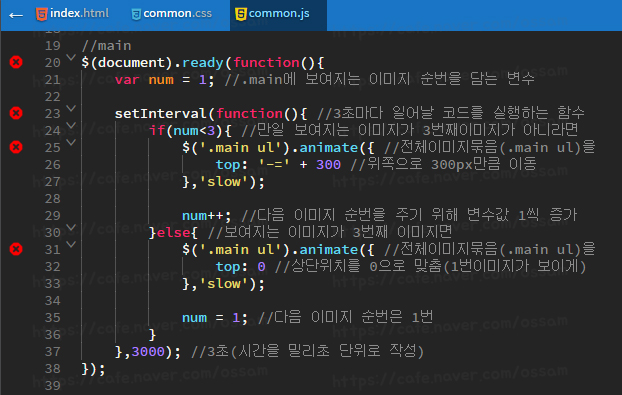Click the error marker on line 25
The width and height of the screenshot is (622, 395).
(x=16, y=147)
